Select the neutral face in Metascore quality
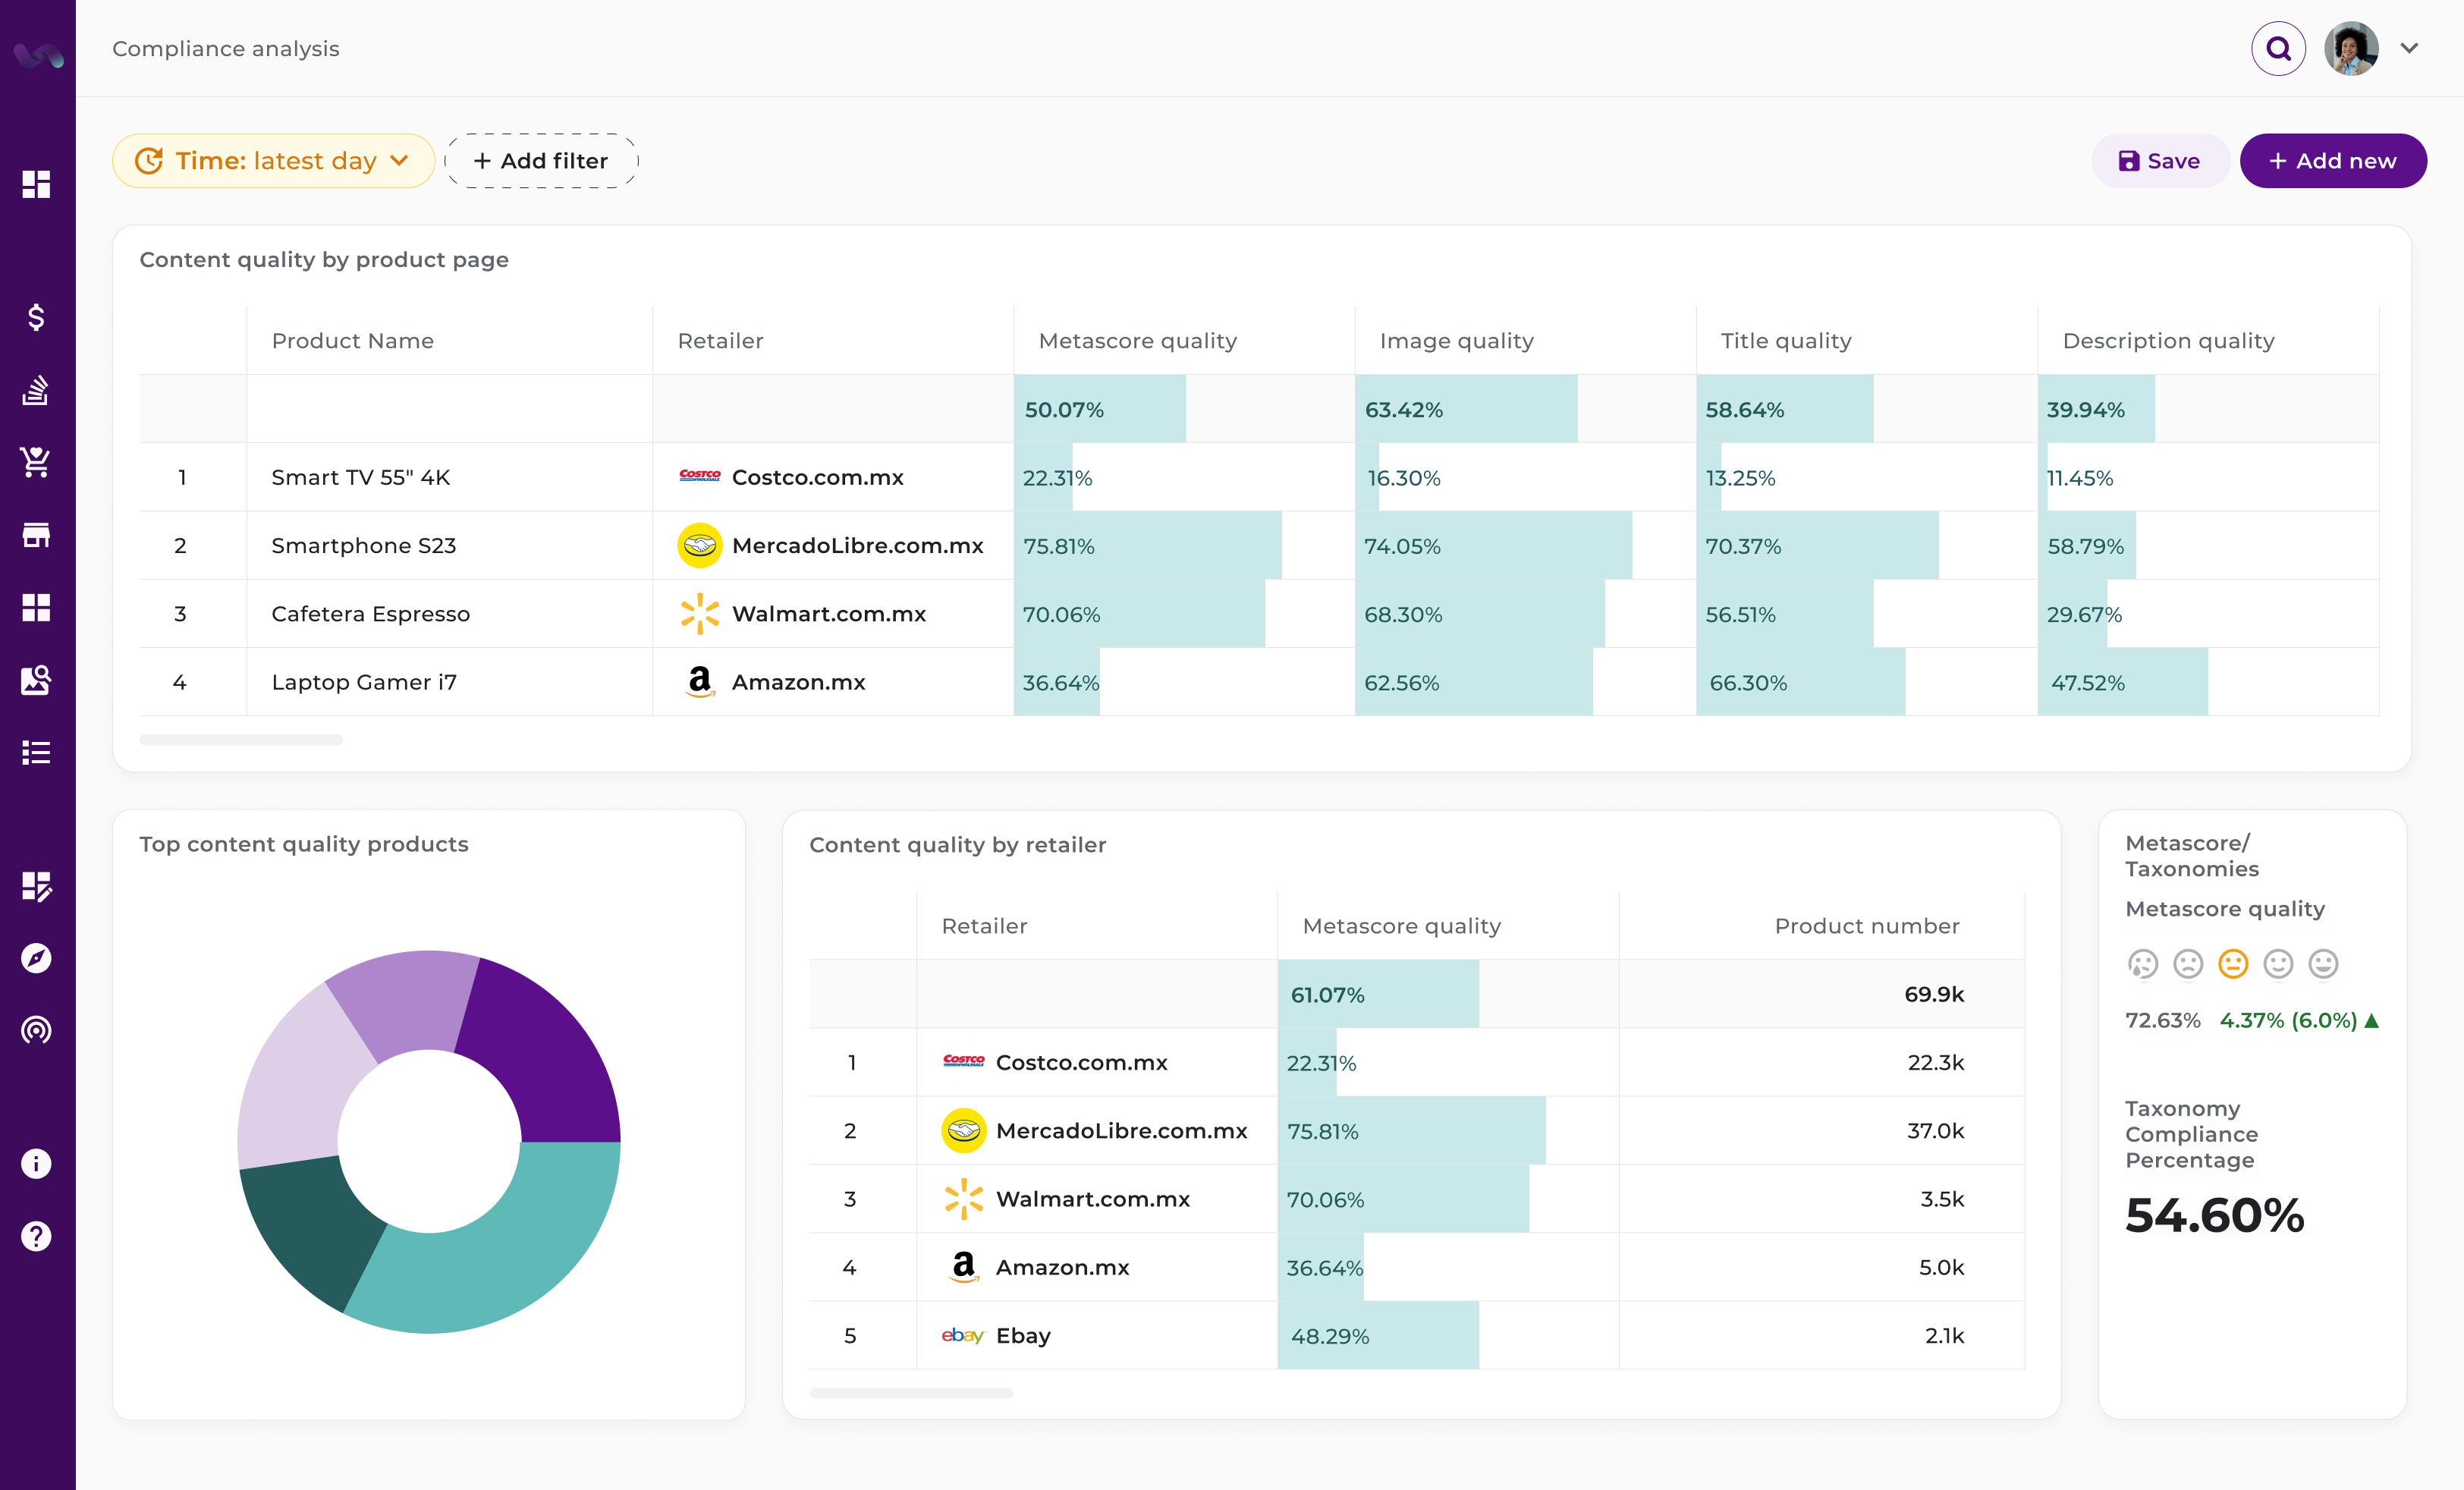 pos(2233,964)
